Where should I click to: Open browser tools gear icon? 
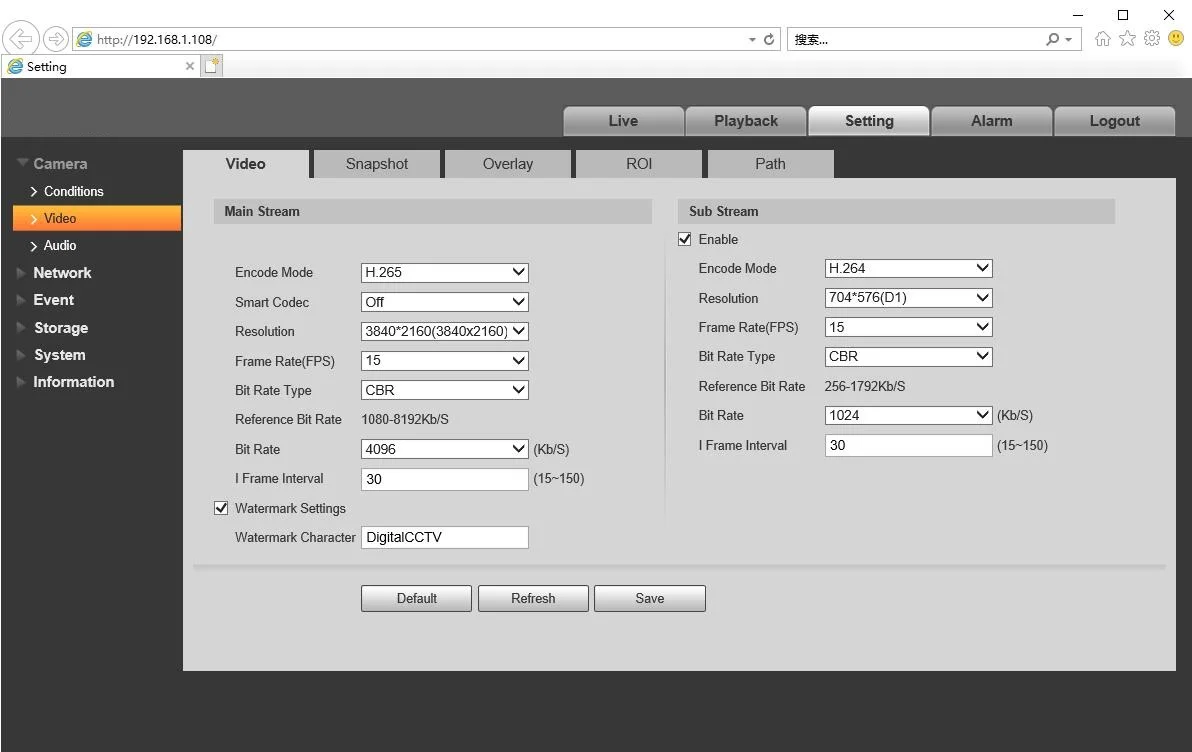coord(1152,38)
